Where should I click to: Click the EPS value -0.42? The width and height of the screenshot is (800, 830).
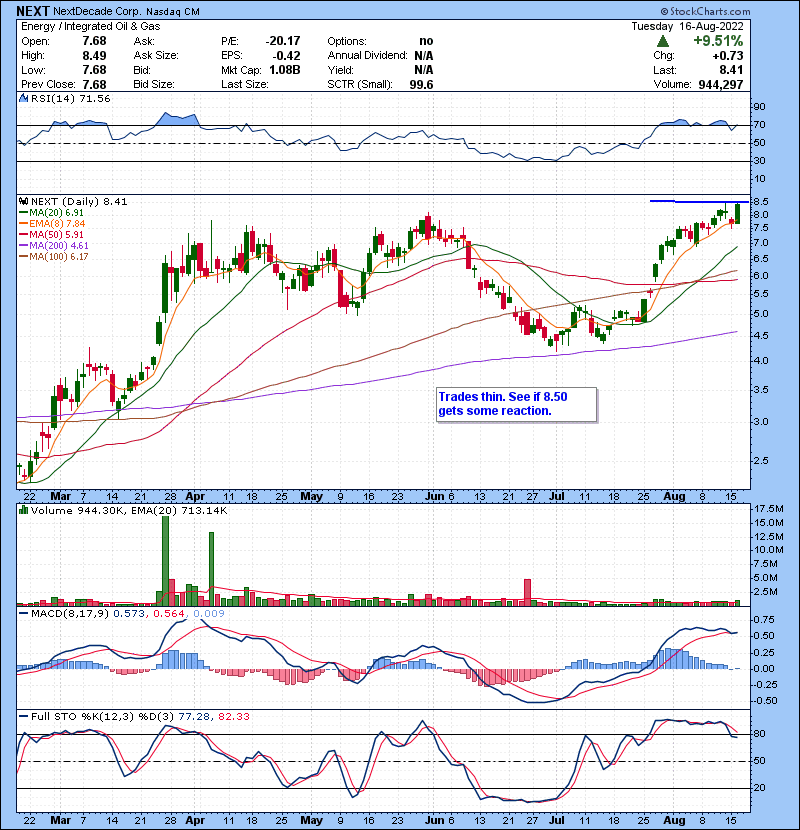(x=287, y=56)
